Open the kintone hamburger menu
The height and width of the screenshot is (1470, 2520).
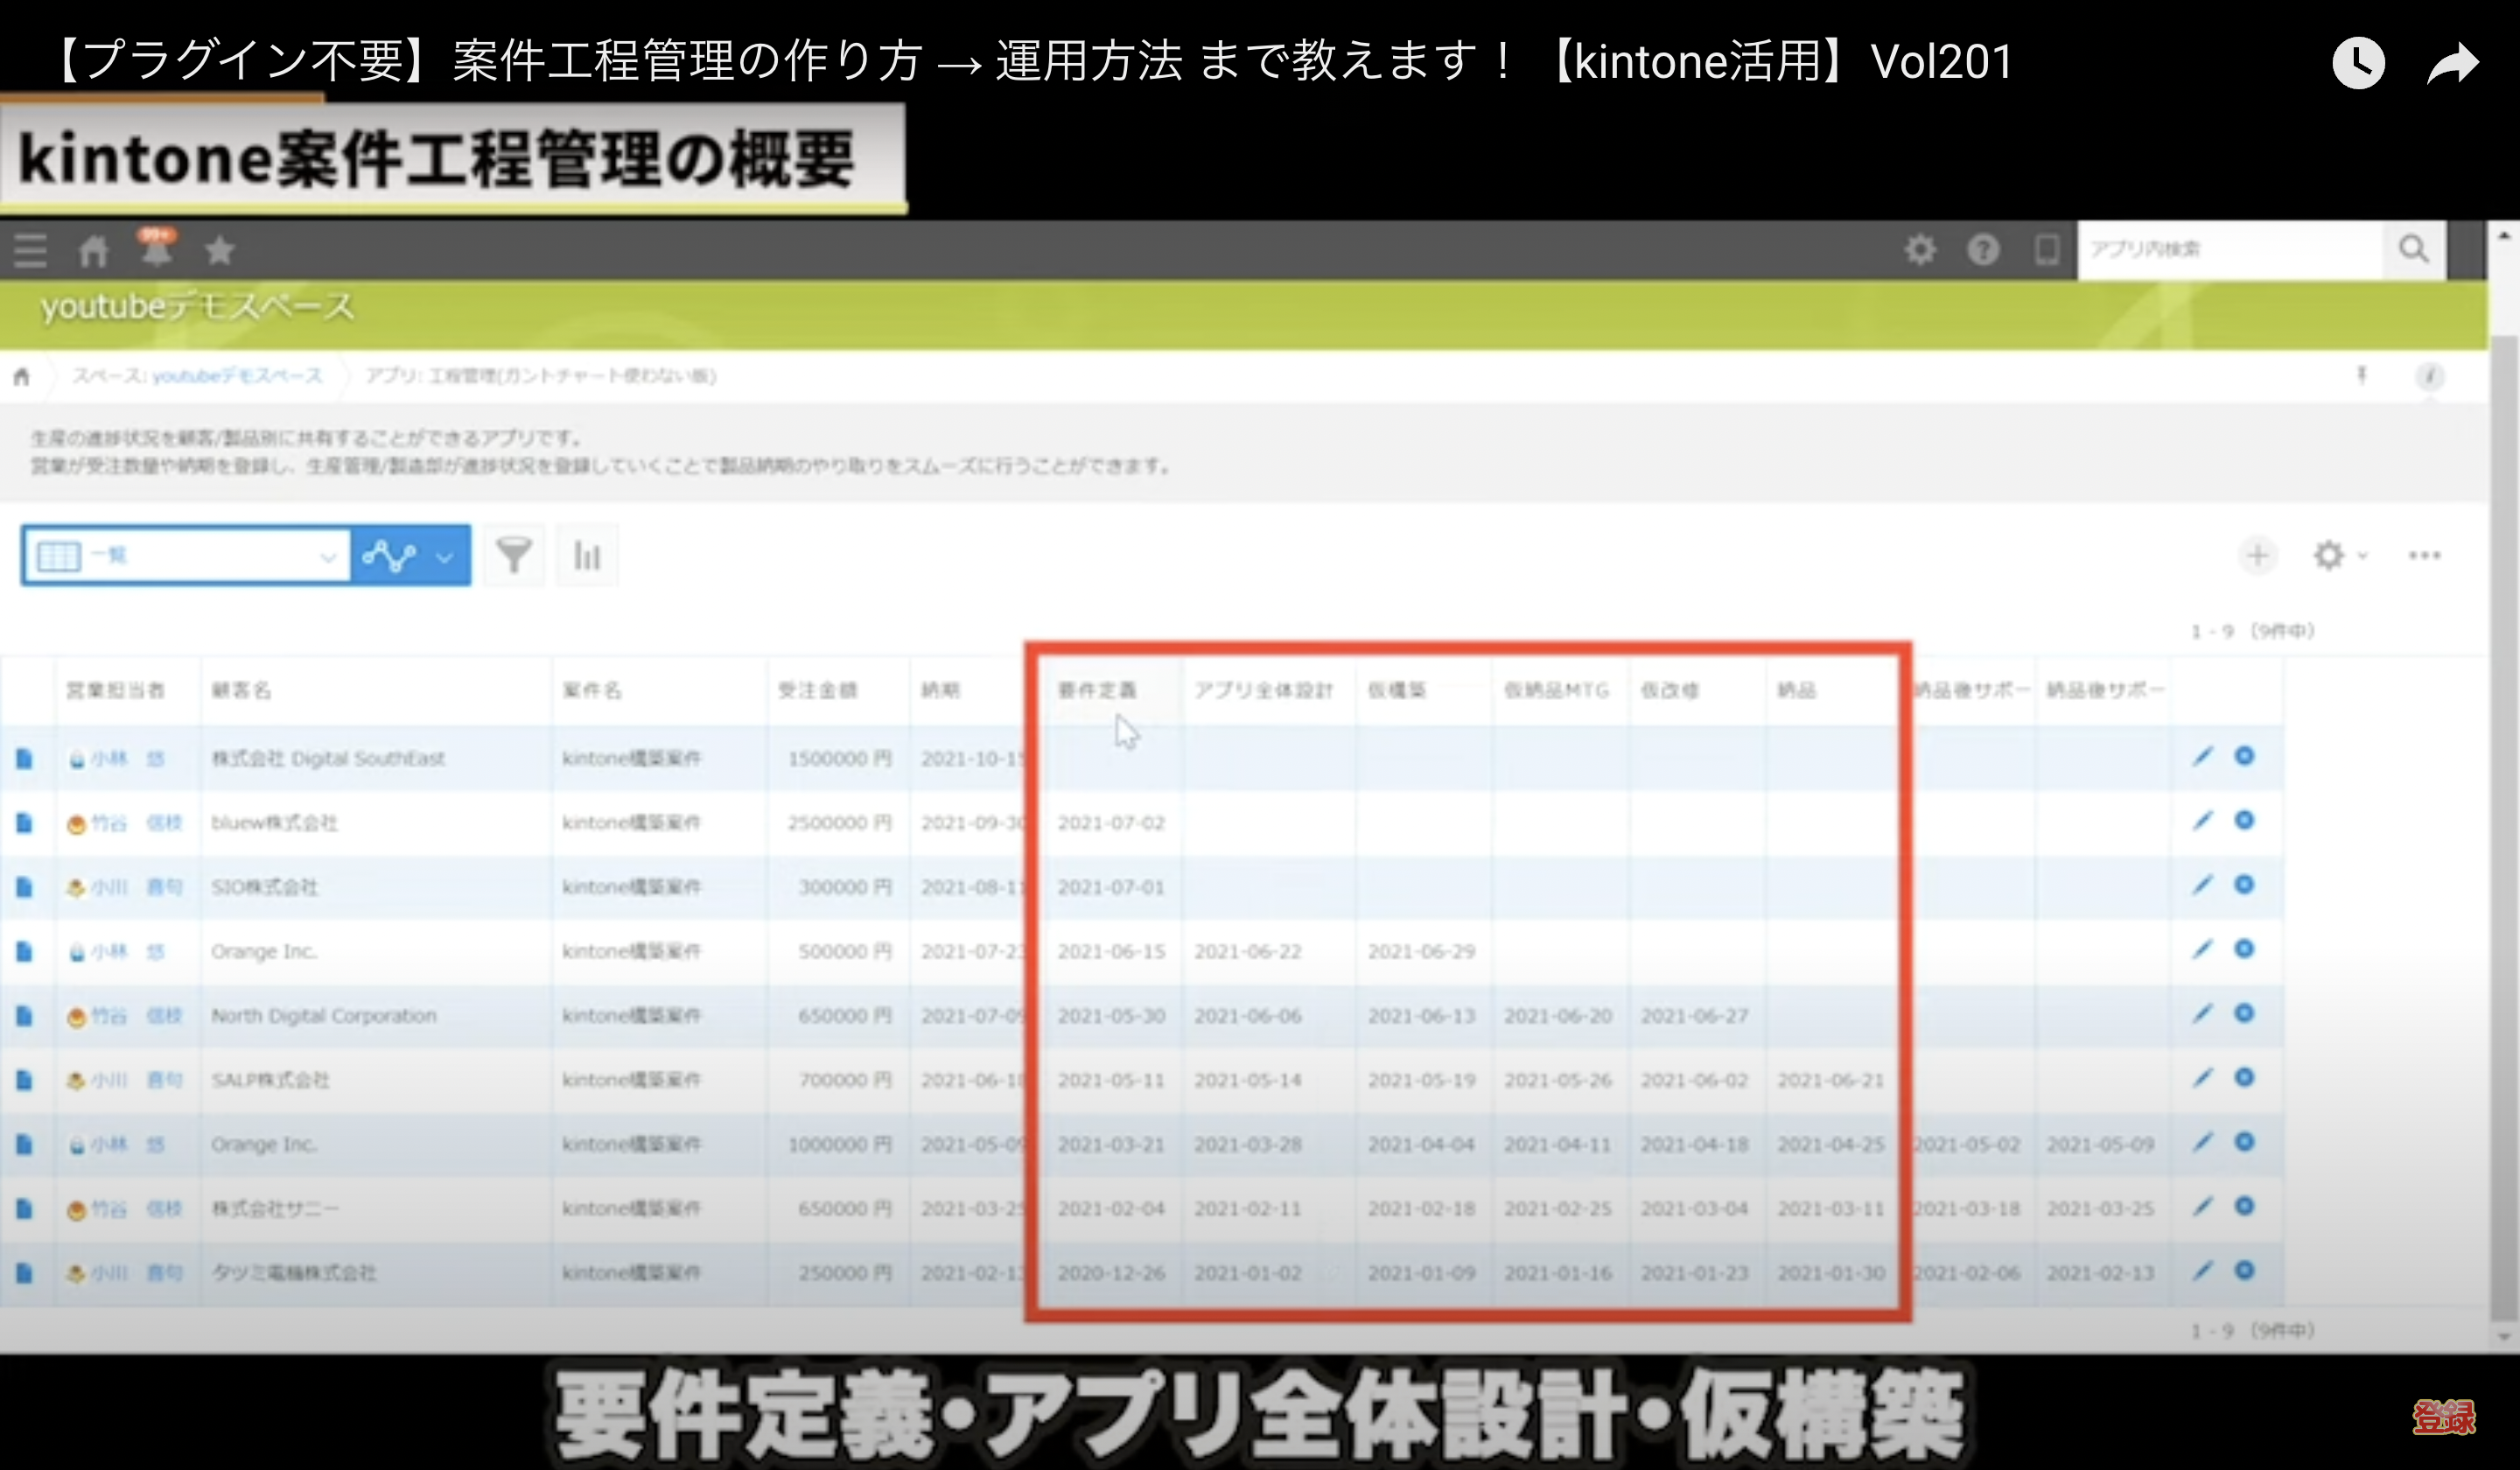click(30, 250)
